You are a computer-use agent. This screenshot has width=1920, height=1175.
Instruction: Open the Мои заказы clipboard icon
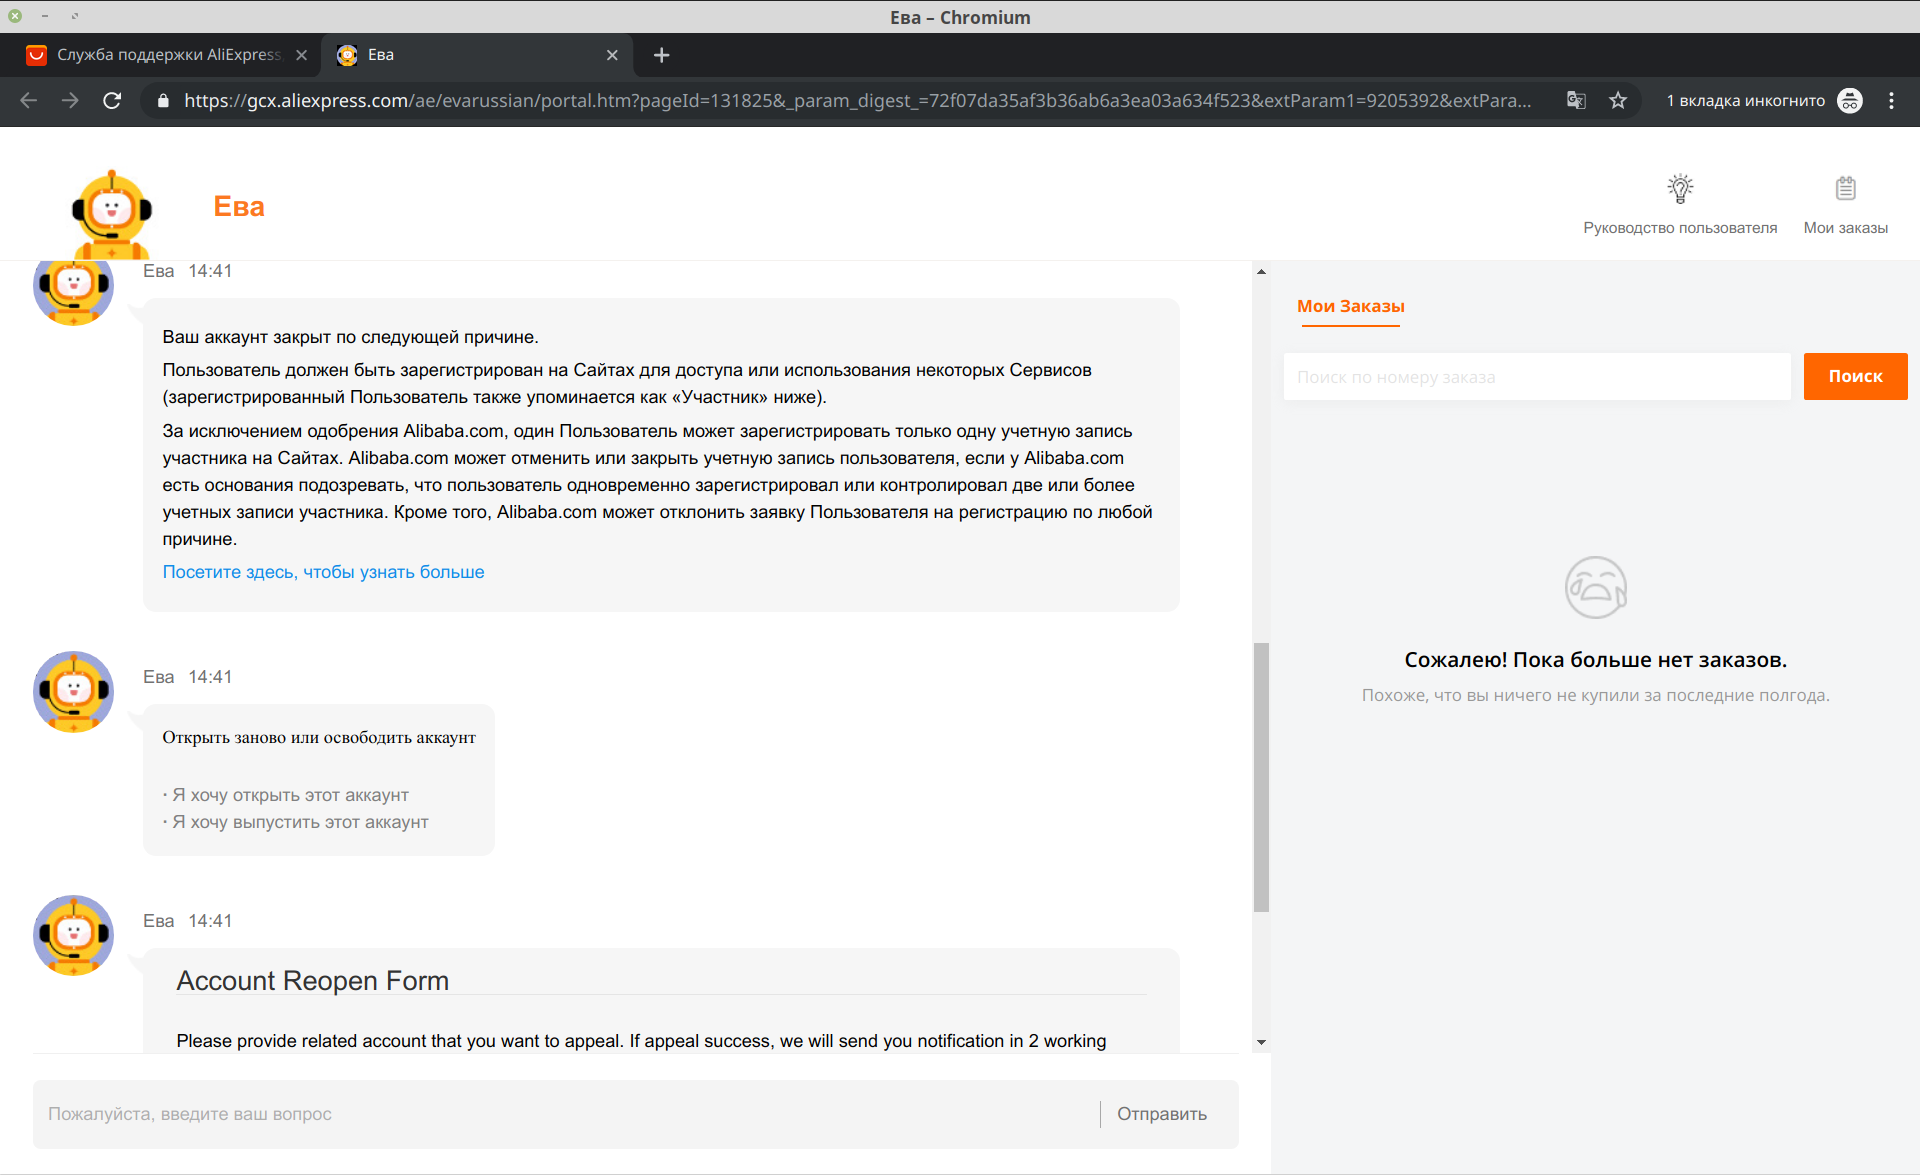coord(1846,188)
